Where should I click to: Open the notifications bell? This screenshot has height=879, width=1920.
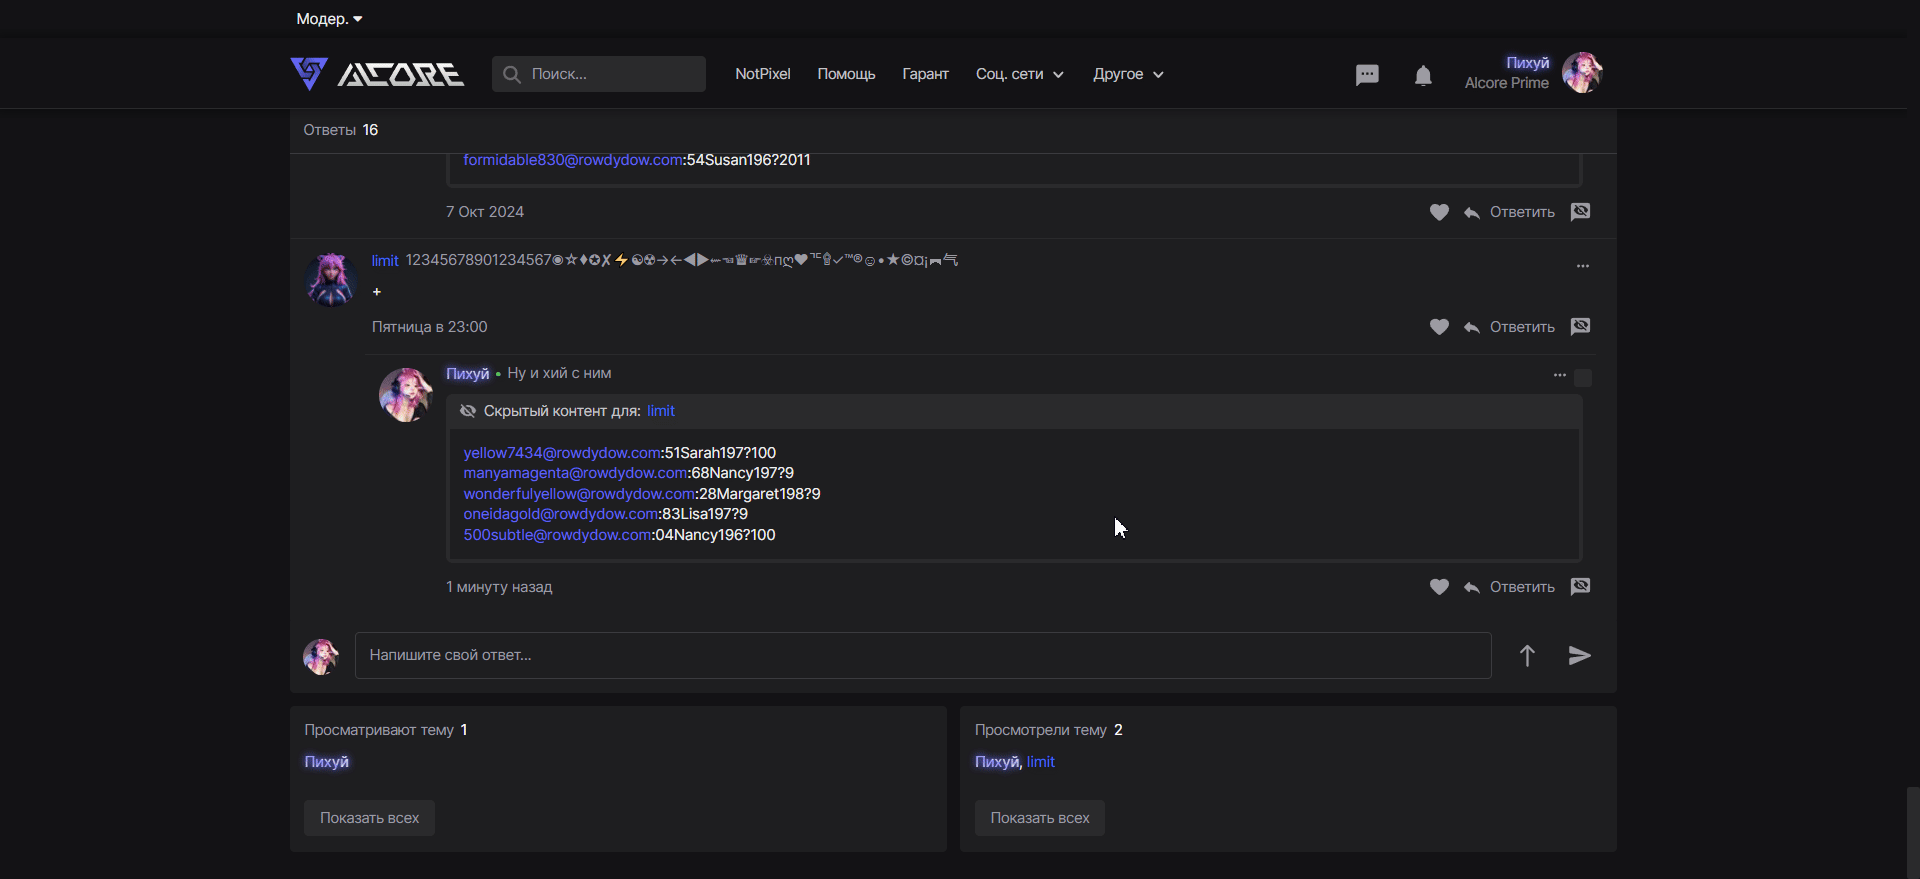(x=1423, y=76)
